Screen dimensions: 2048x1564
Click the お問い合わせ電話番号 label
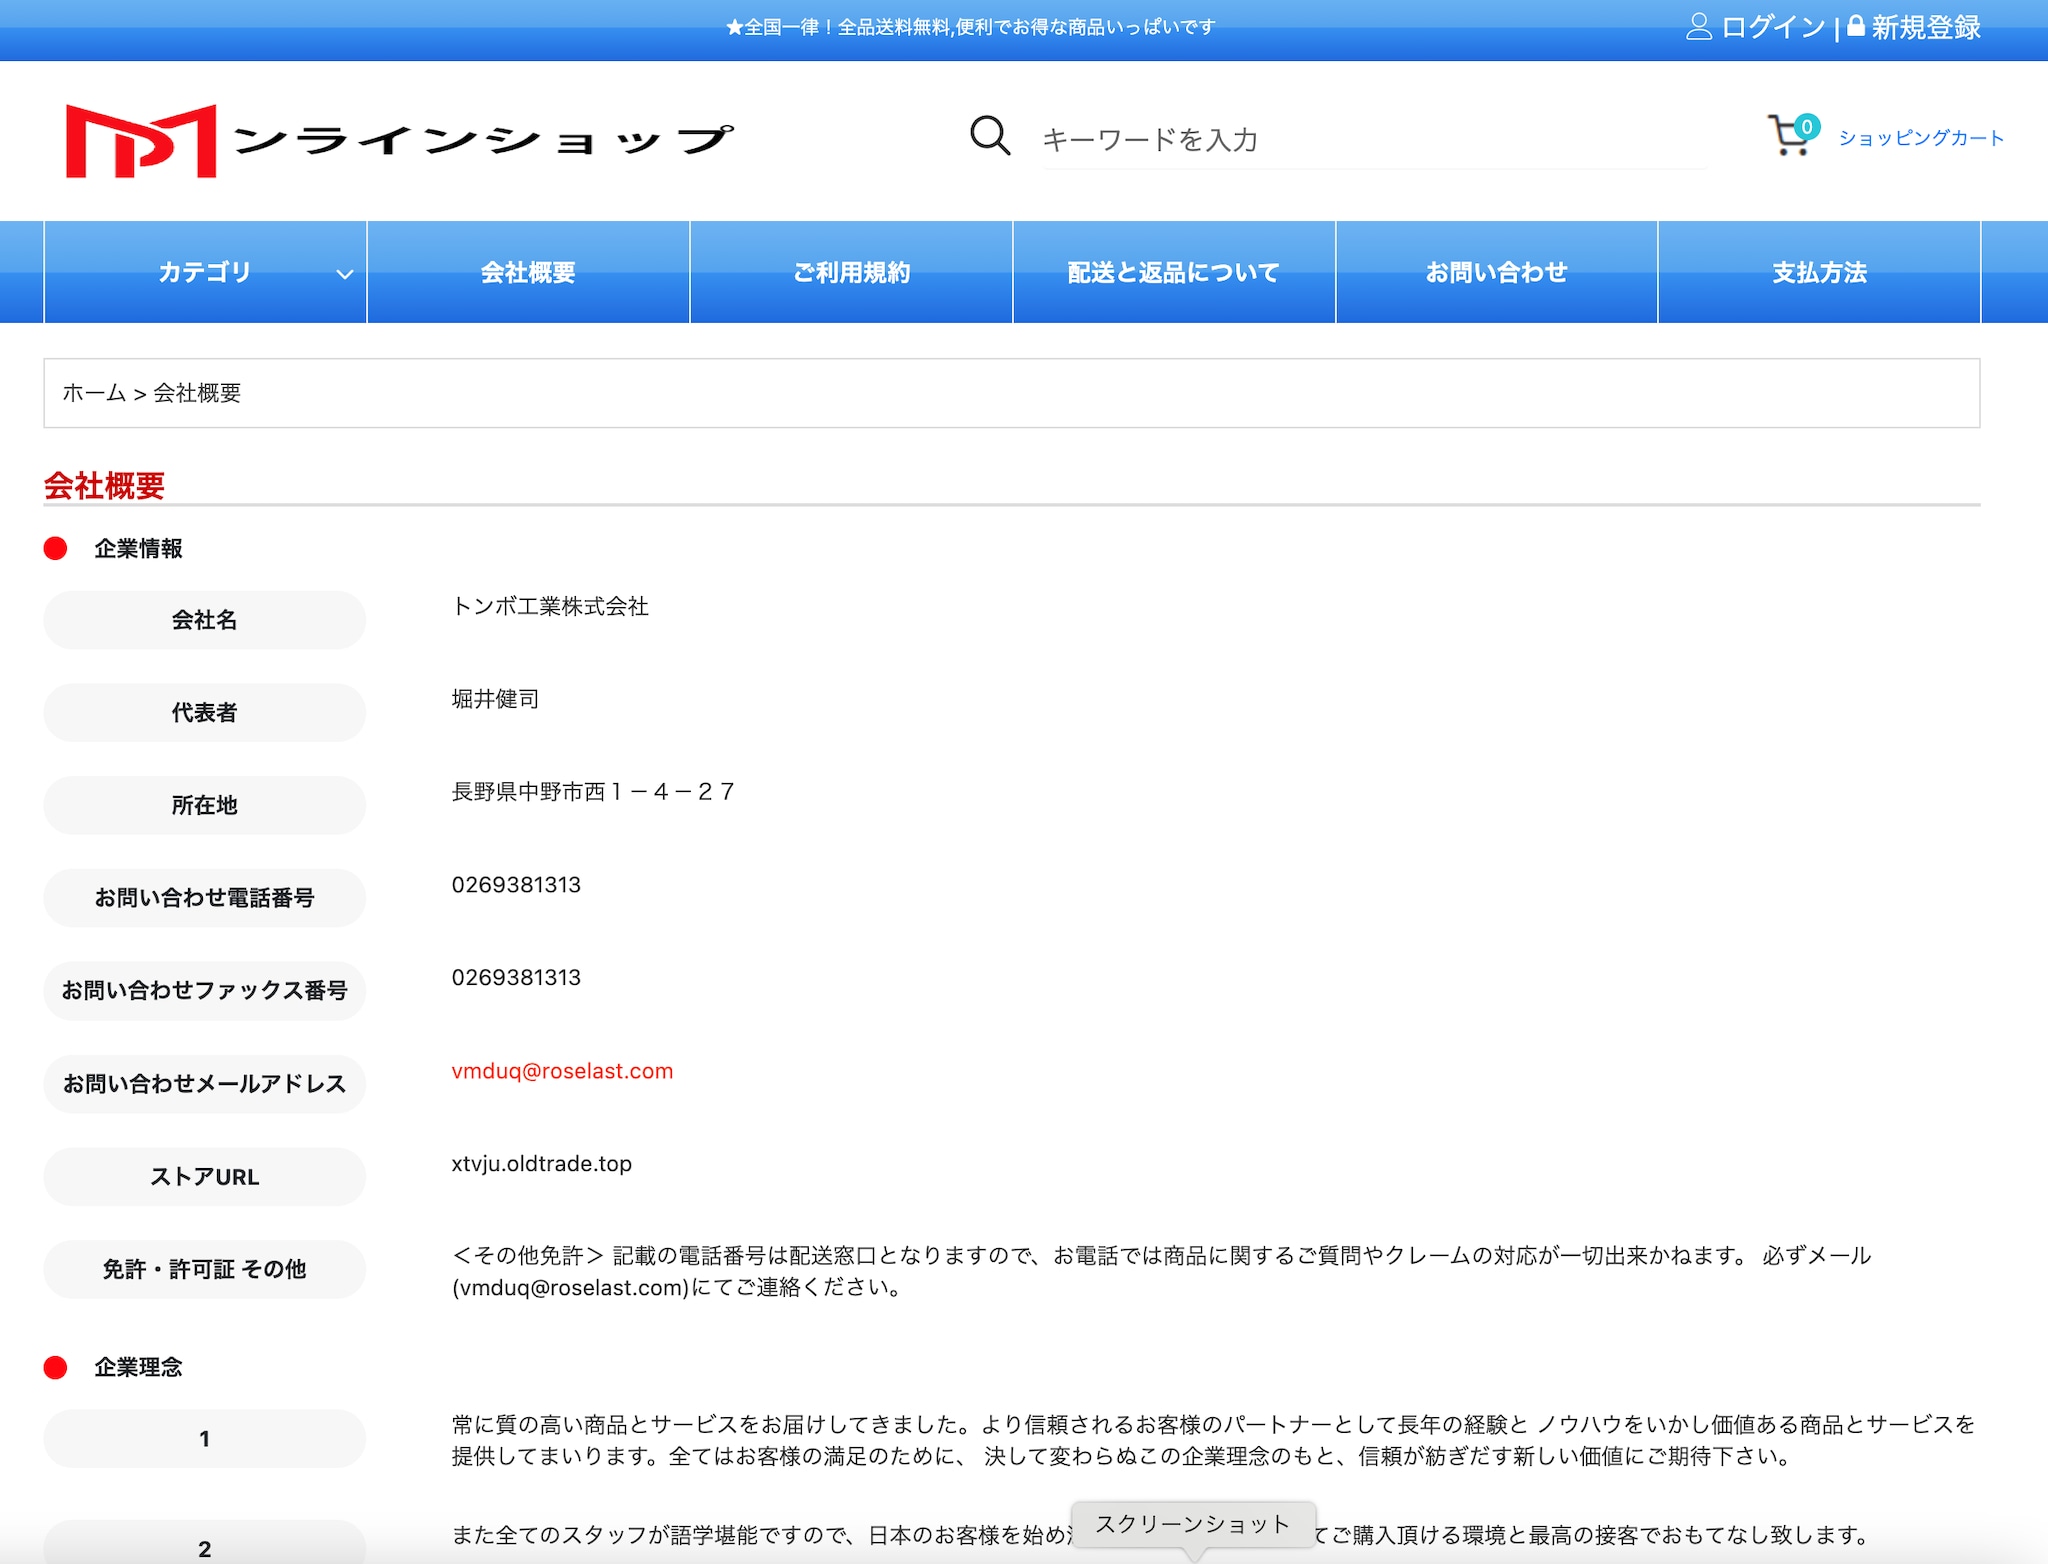[205, 898]
